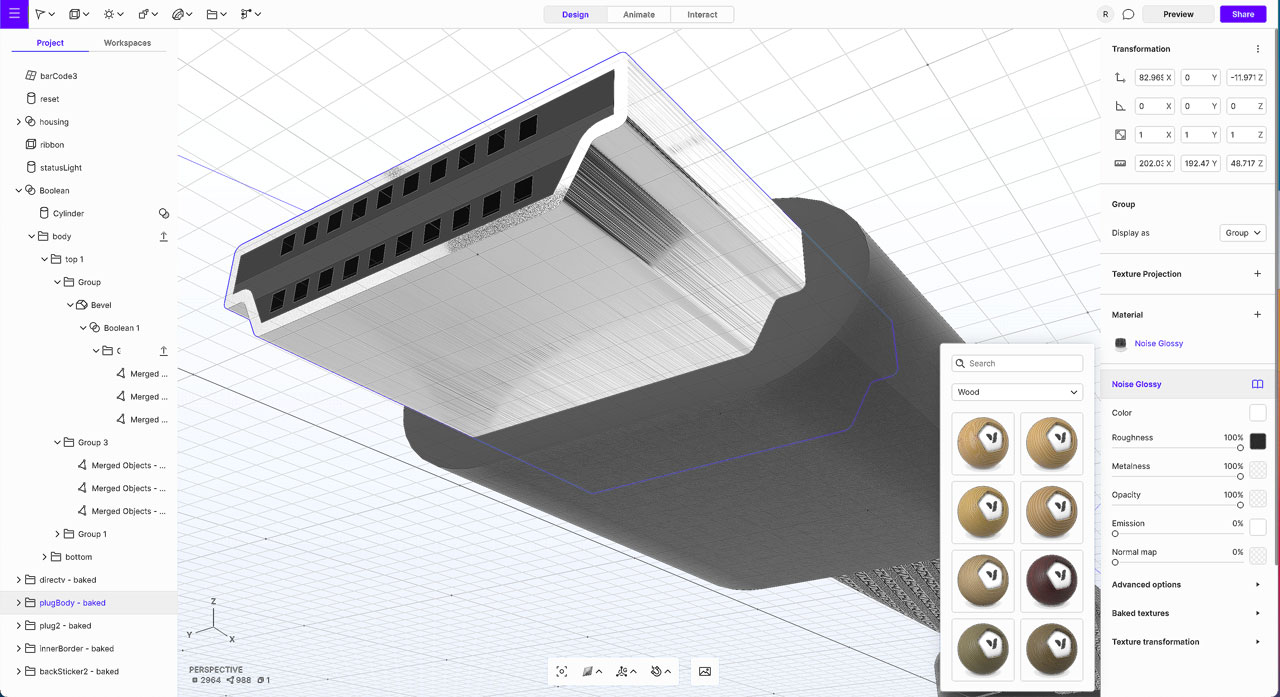The height and width of the screenshot is (697, 1280).
Task: Switch to the Animate tab
Action: [640, 14]
